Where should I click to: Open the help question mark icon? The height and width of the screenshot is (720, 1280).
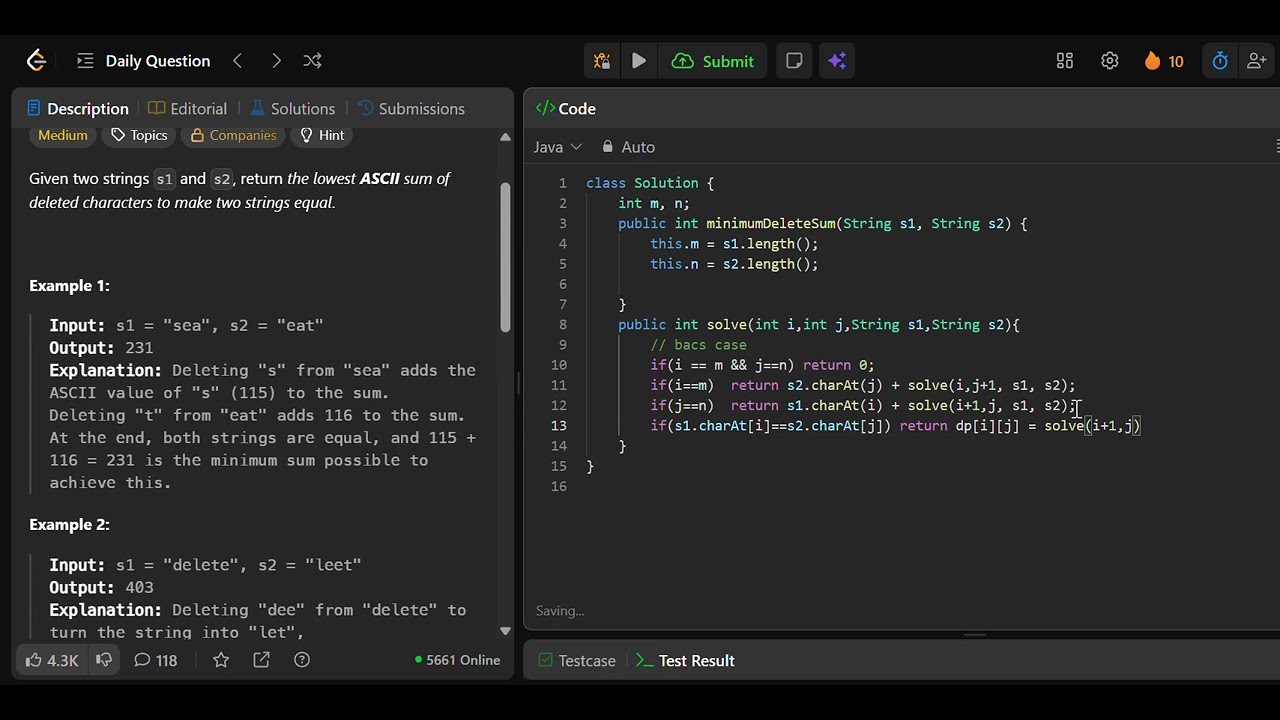302,660
